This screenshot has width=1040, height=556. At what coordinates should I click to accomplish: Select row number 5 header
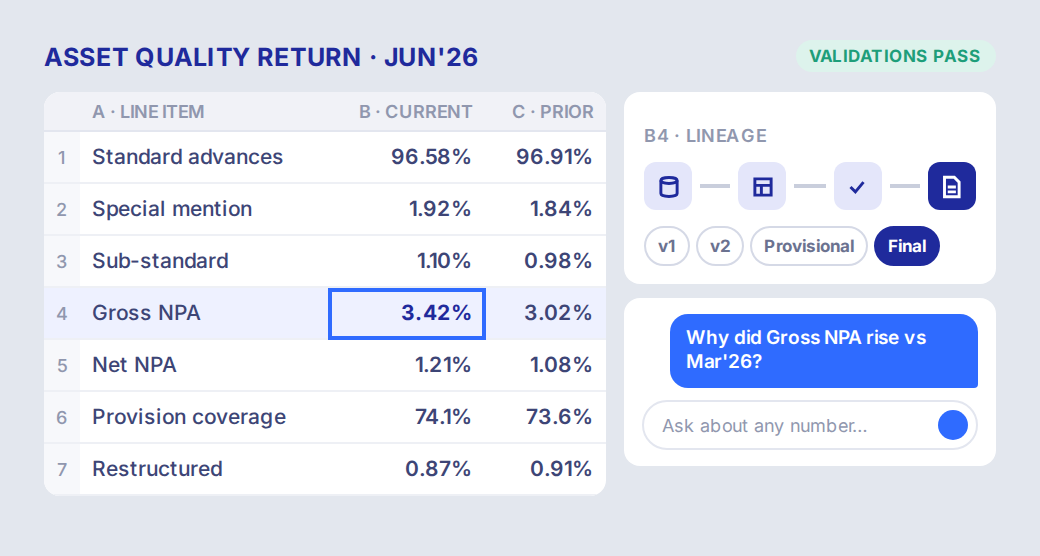click(62, 366)
